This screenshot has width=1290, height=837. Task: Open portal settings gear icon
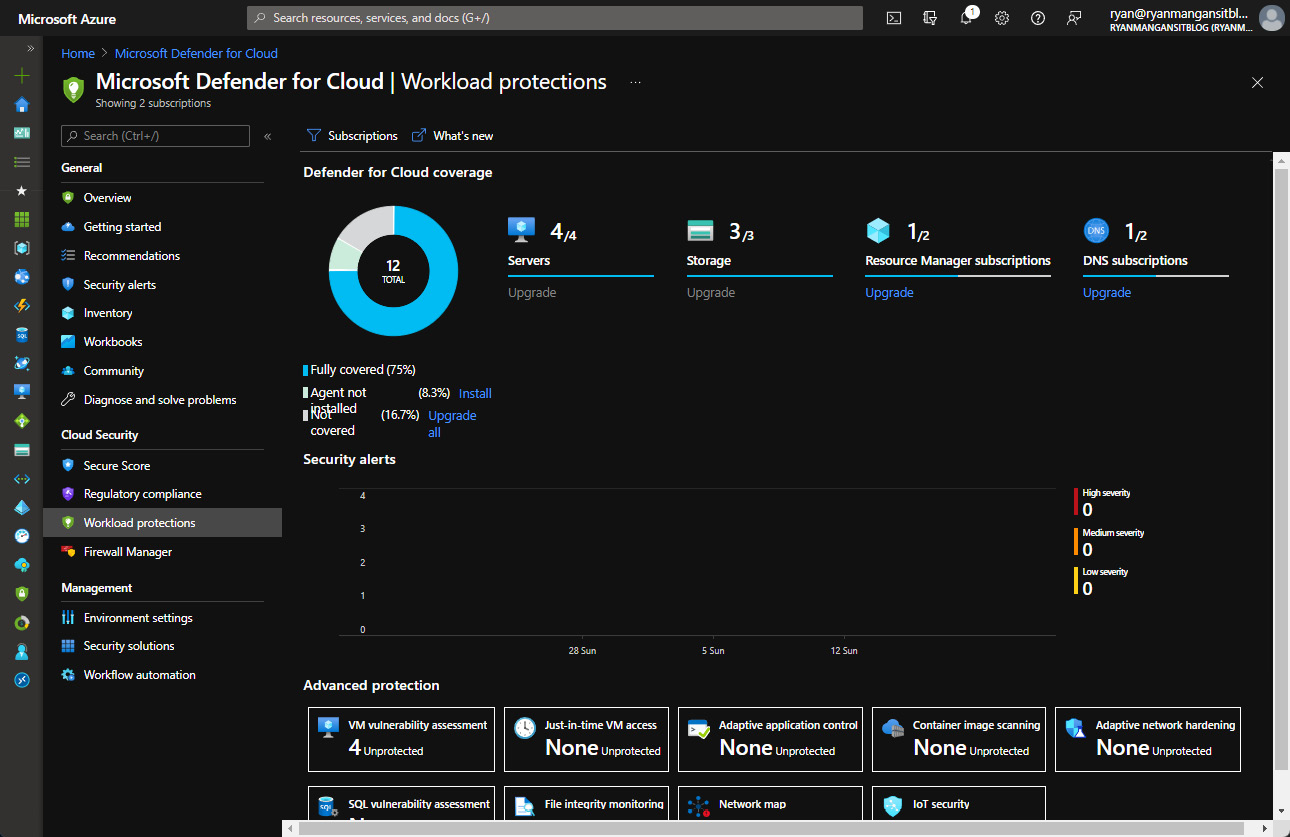[1002, 18]
